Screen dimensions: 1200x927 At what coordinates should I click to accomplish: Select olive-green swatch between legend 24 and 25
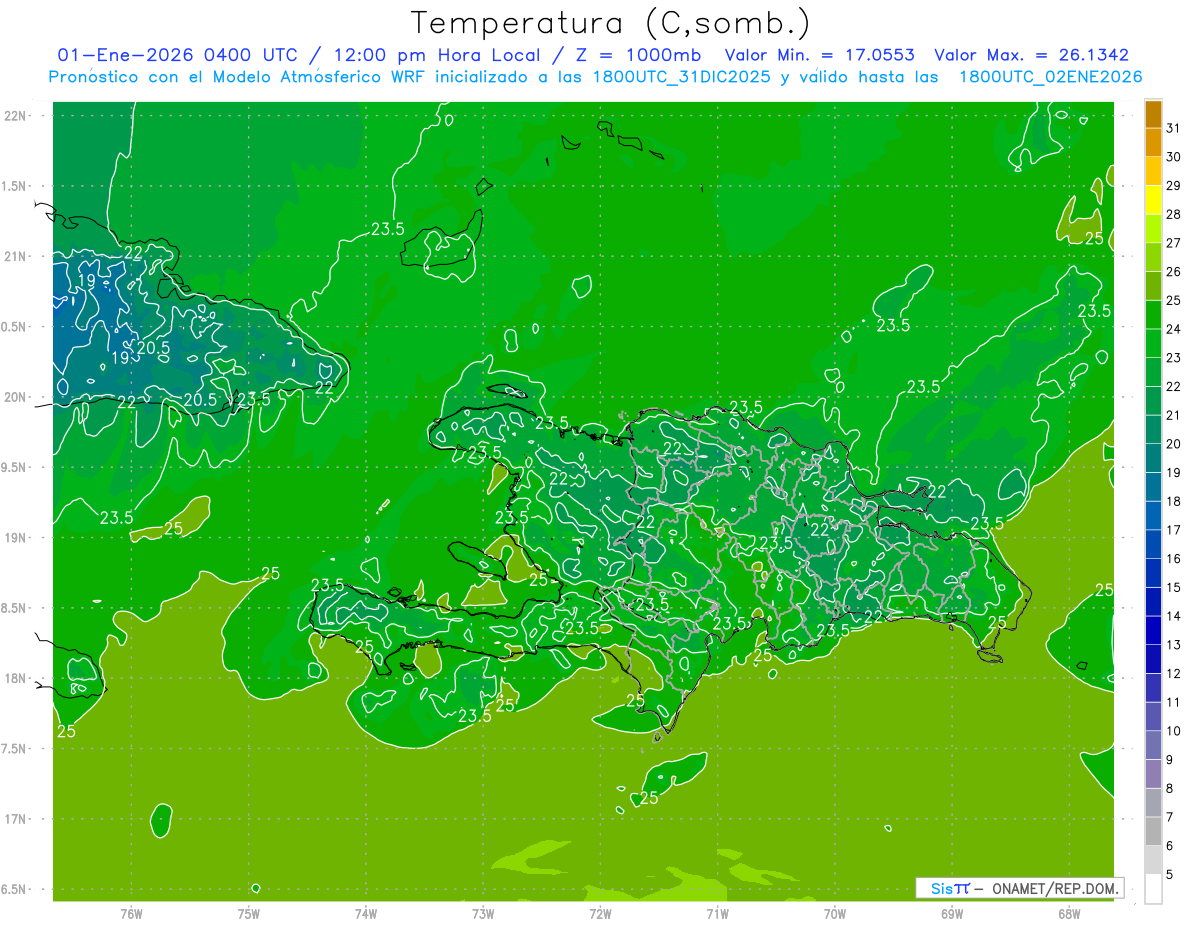1153,314
